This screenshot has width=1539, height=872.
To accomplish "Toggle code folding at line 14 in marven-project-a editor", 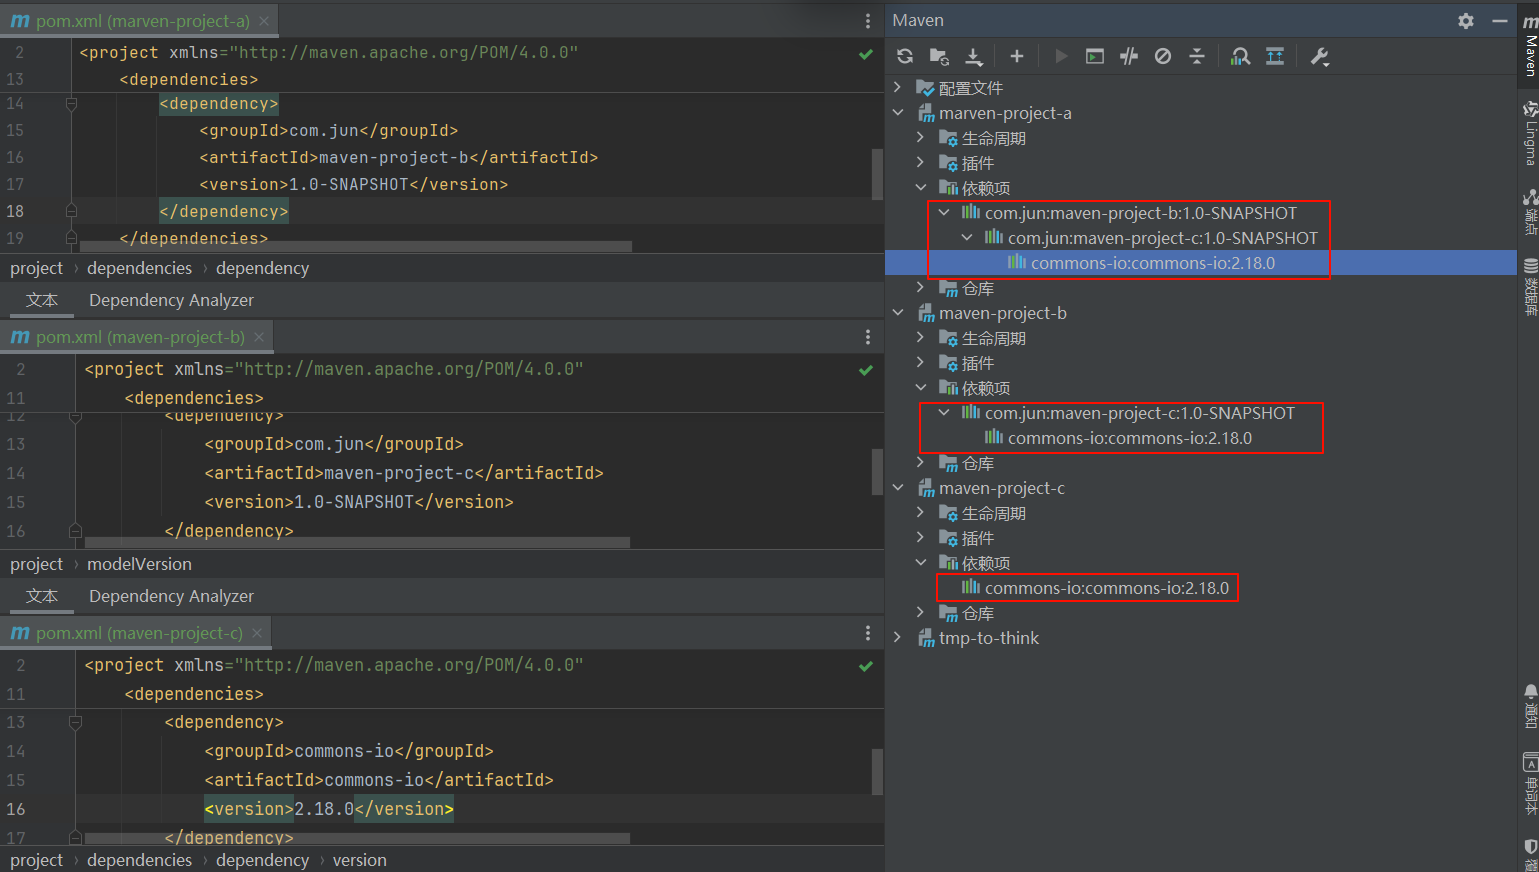I will pyautogui.click(x=71, y=104).
